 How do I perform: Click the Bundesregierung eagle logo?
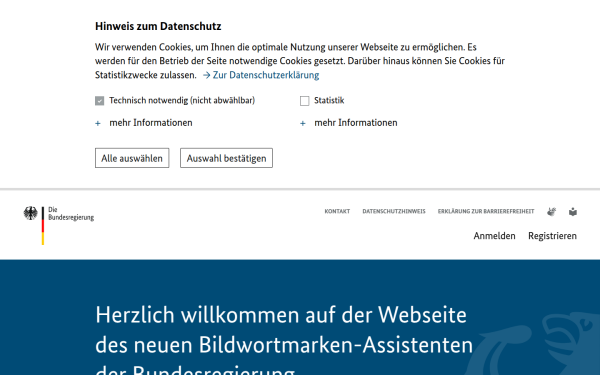tap(31, 213)
